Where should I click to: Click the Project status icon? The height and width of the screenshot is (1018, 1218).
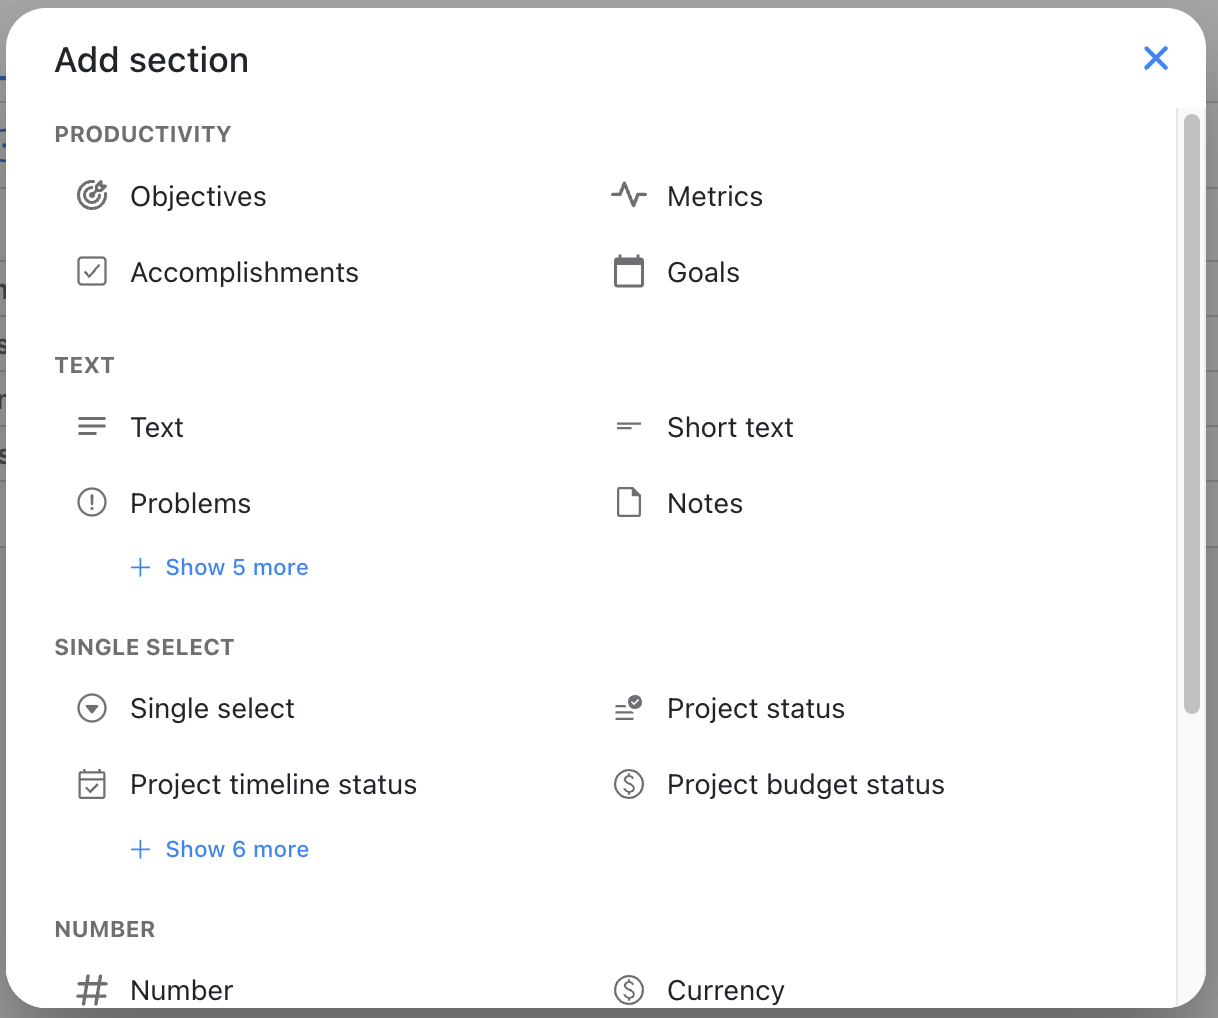(x=629, y=709)
